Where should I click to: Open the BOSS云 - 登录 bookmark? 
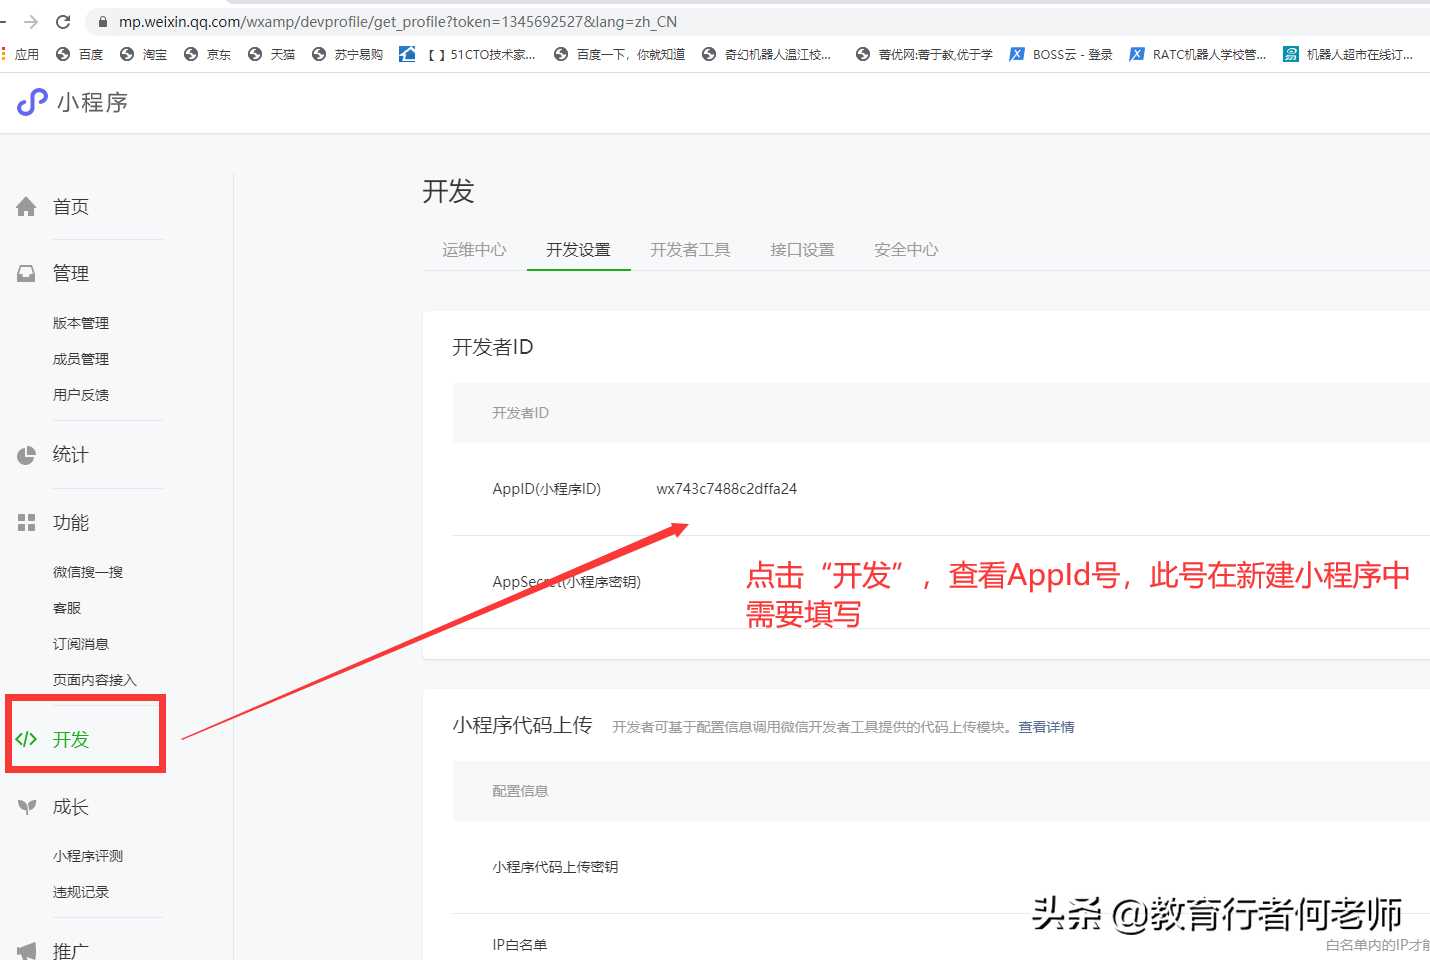1061,54
